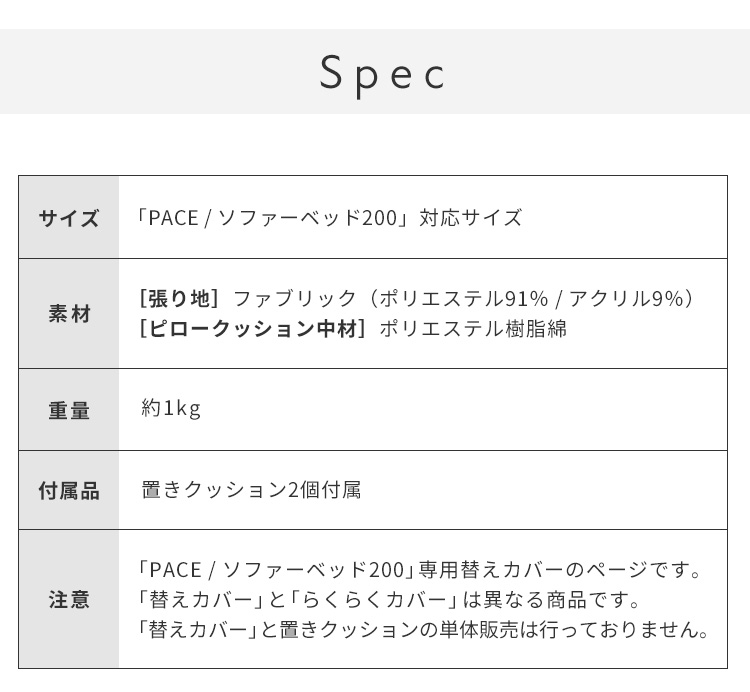Select the 注意 row label cell
This screenshot has width=750, height=692.
[69, 599]
